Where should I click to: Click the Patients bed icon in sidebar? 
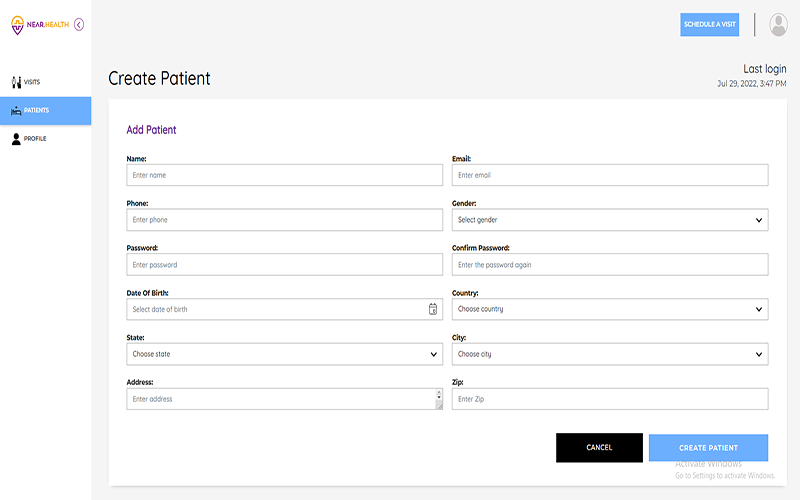click(x=16, y=110)
